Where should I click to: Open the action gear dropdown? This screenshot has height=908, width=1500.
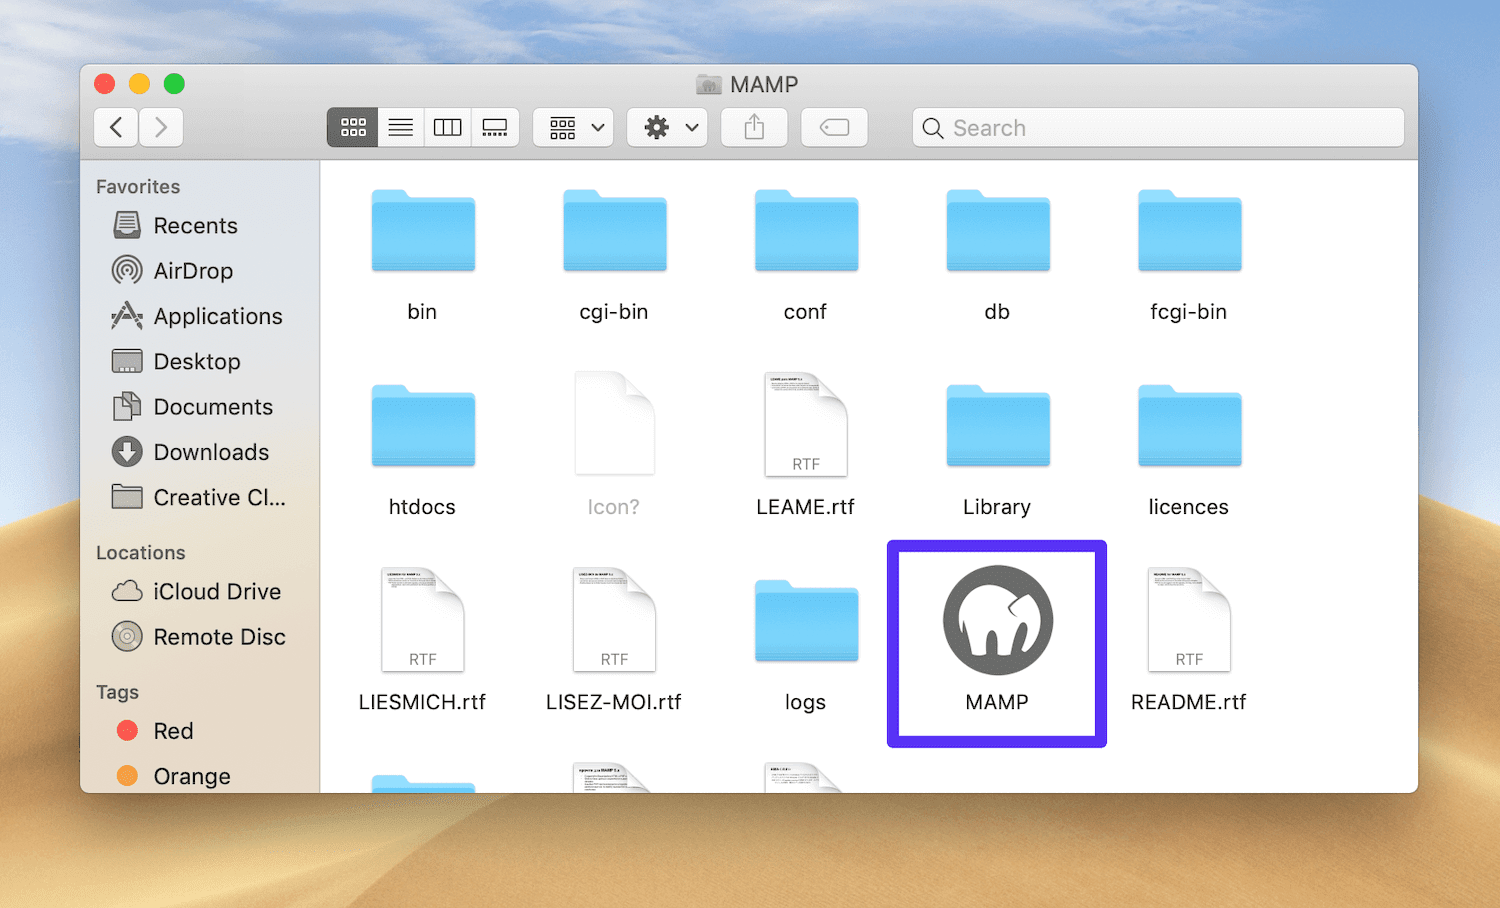666,127
